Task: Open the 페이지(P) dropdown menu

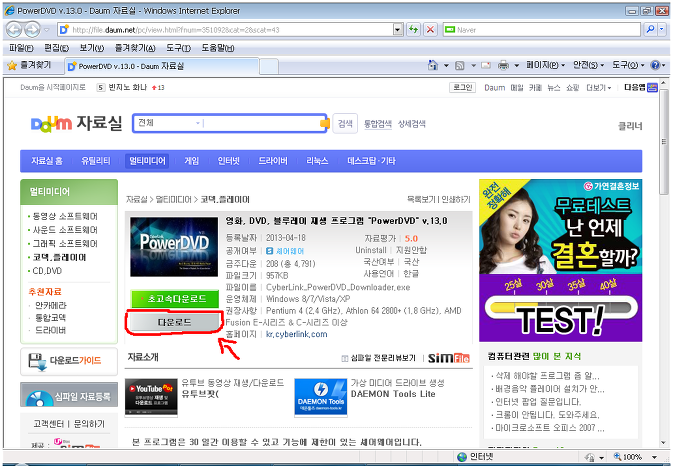Action: [x=546, y=65]
